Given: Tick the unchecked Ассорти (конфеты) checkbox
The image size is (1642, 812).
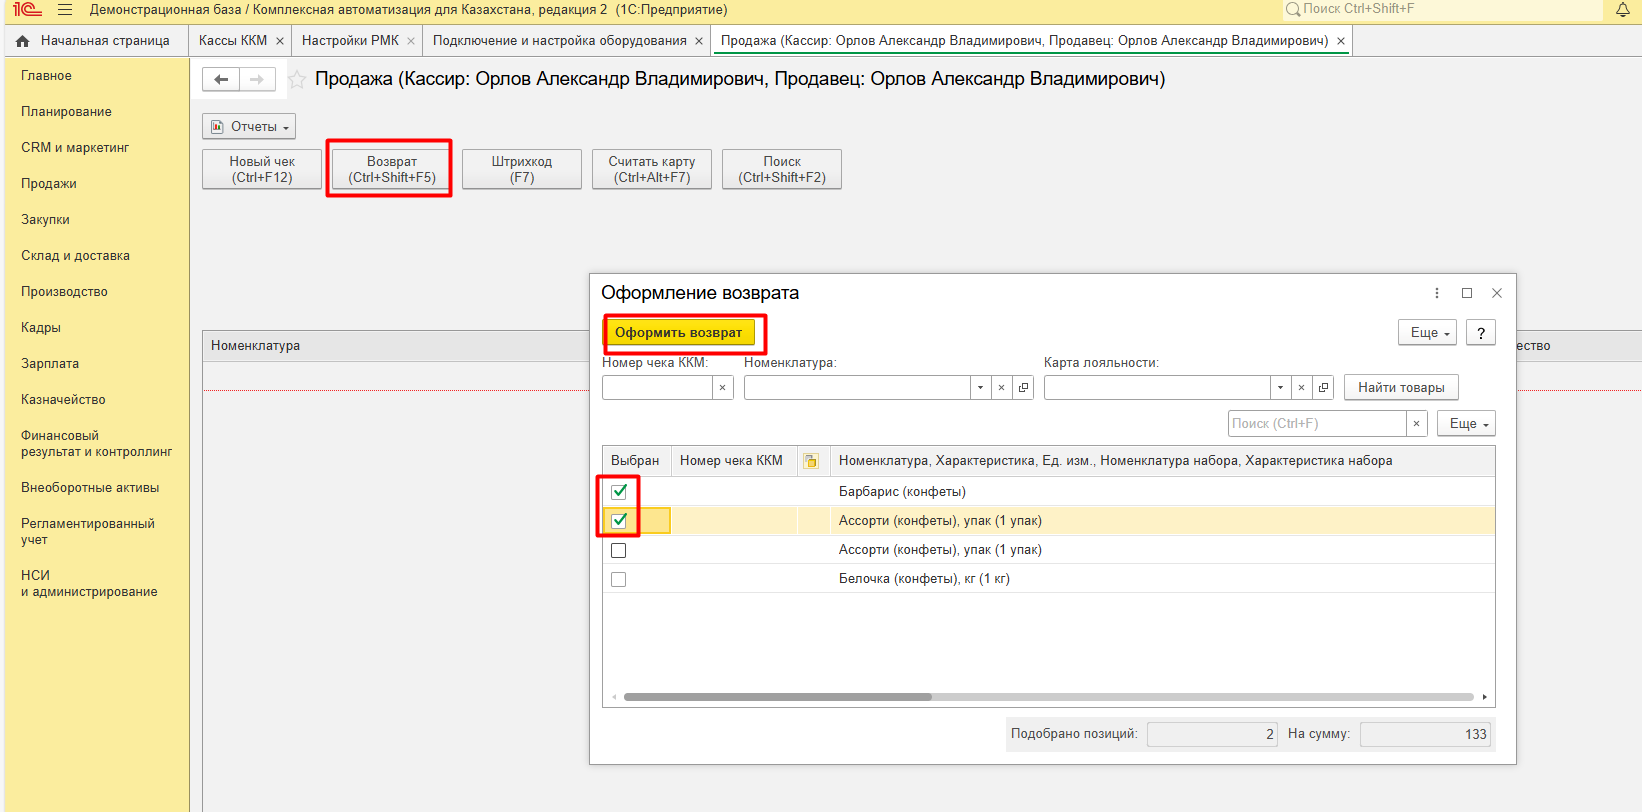Looking at the screenshot, I should pyautogui.click(x=619, y=551).
